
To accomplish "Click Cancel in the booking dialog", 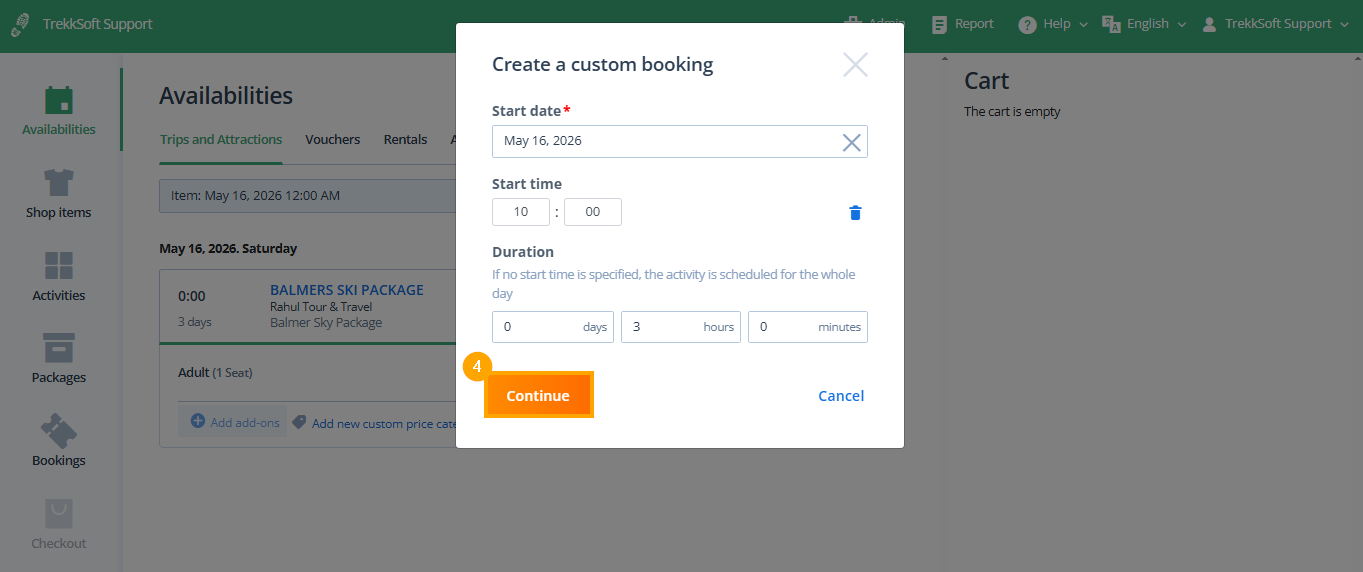I will pos(841,396).
